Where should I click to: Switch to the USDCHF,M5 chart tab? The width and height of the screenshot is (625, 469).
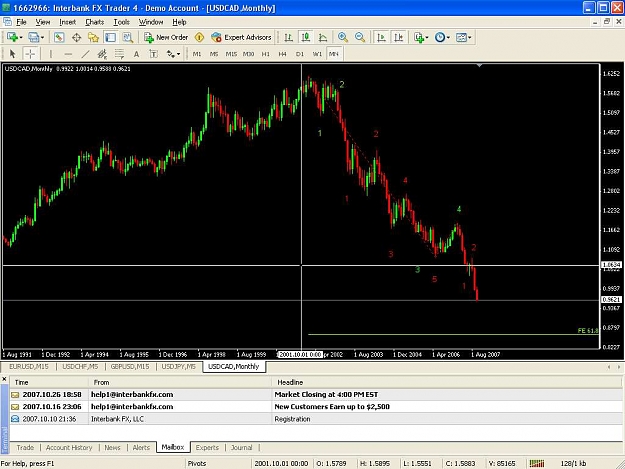[80, 366]
